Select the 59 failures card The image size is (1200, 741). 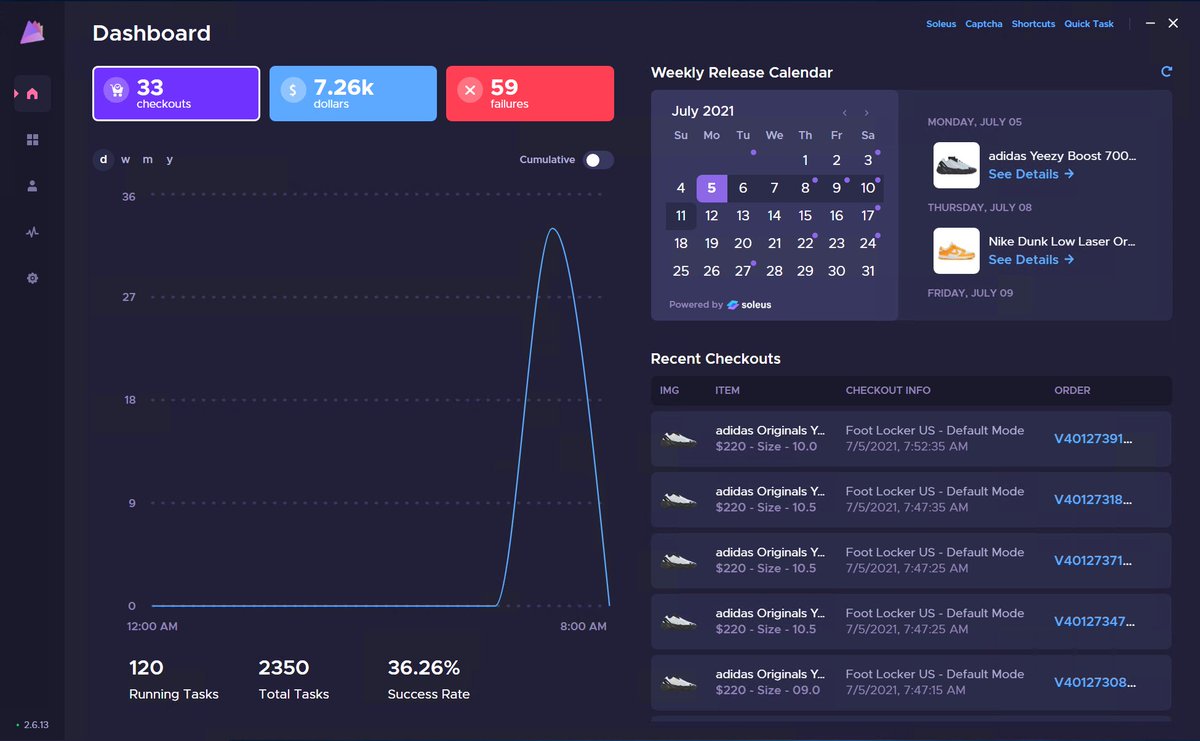click(x=530, y=93)
